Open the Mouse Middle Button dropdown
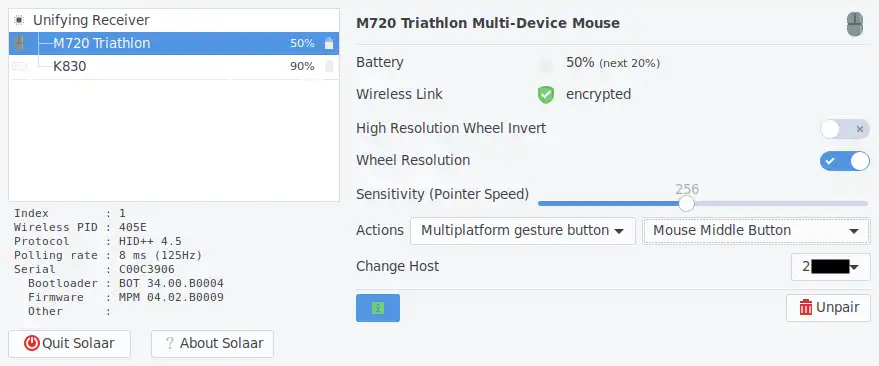Screen dimensions: 879x366 756,231
